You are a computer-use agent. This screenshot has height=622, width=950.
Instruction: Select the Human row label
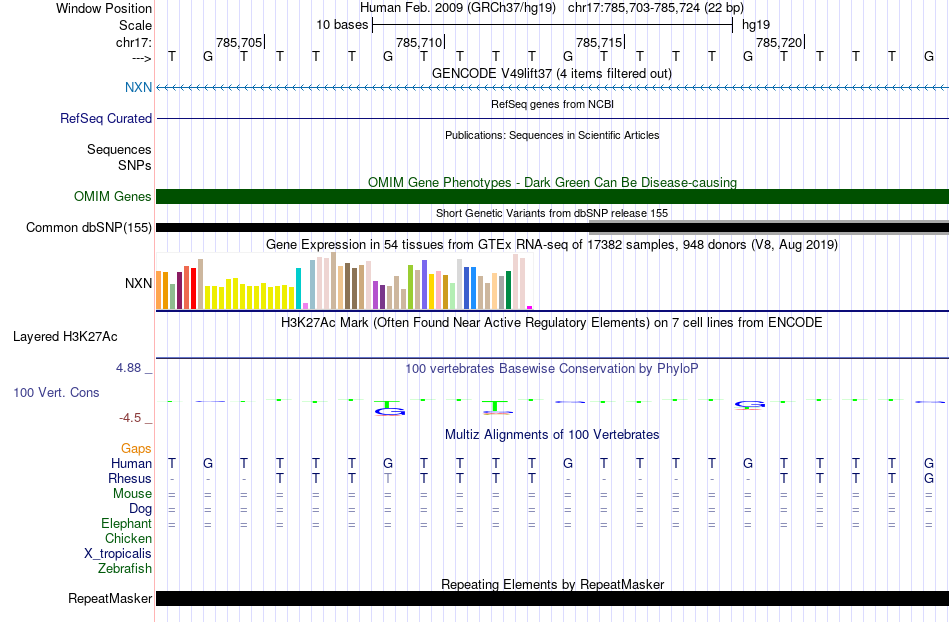[x=131, y=463]
